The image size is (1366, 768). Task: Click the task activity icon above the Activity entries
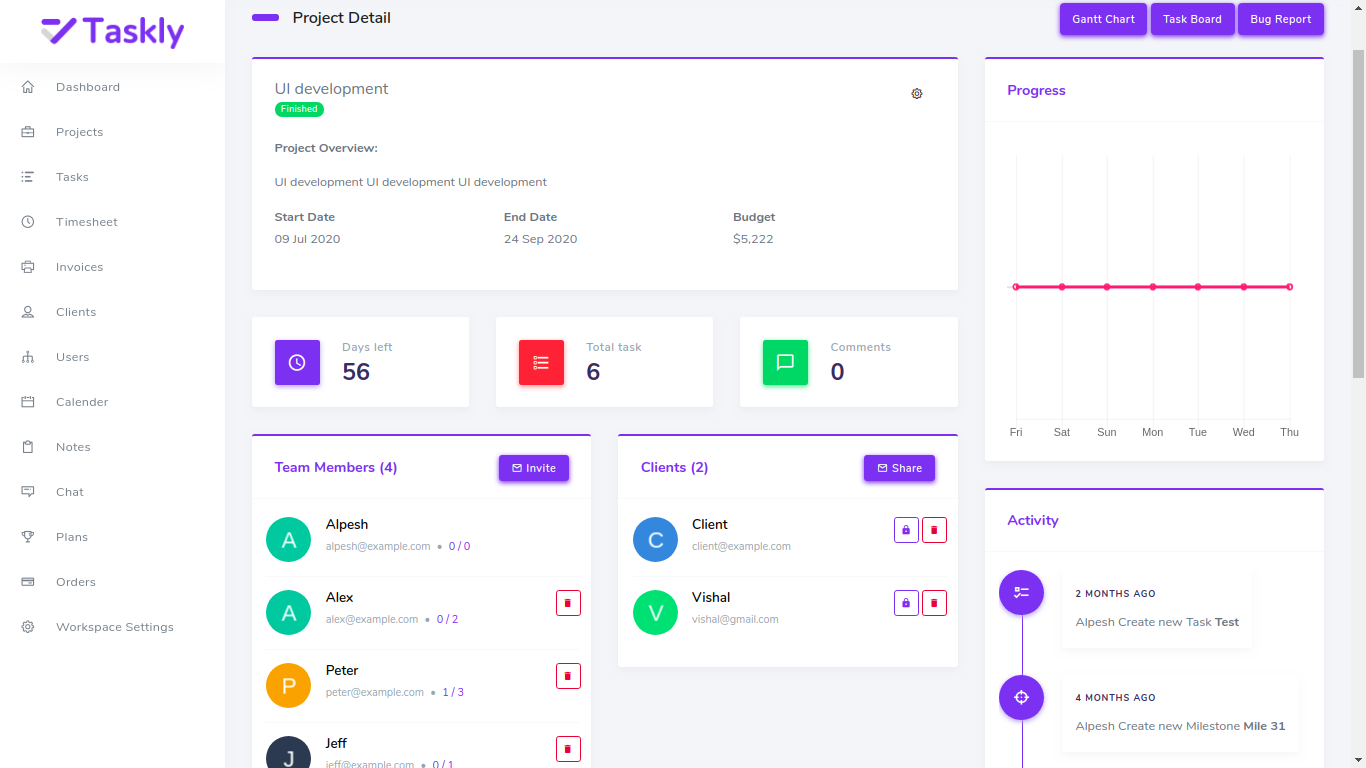click(1021, 592)
